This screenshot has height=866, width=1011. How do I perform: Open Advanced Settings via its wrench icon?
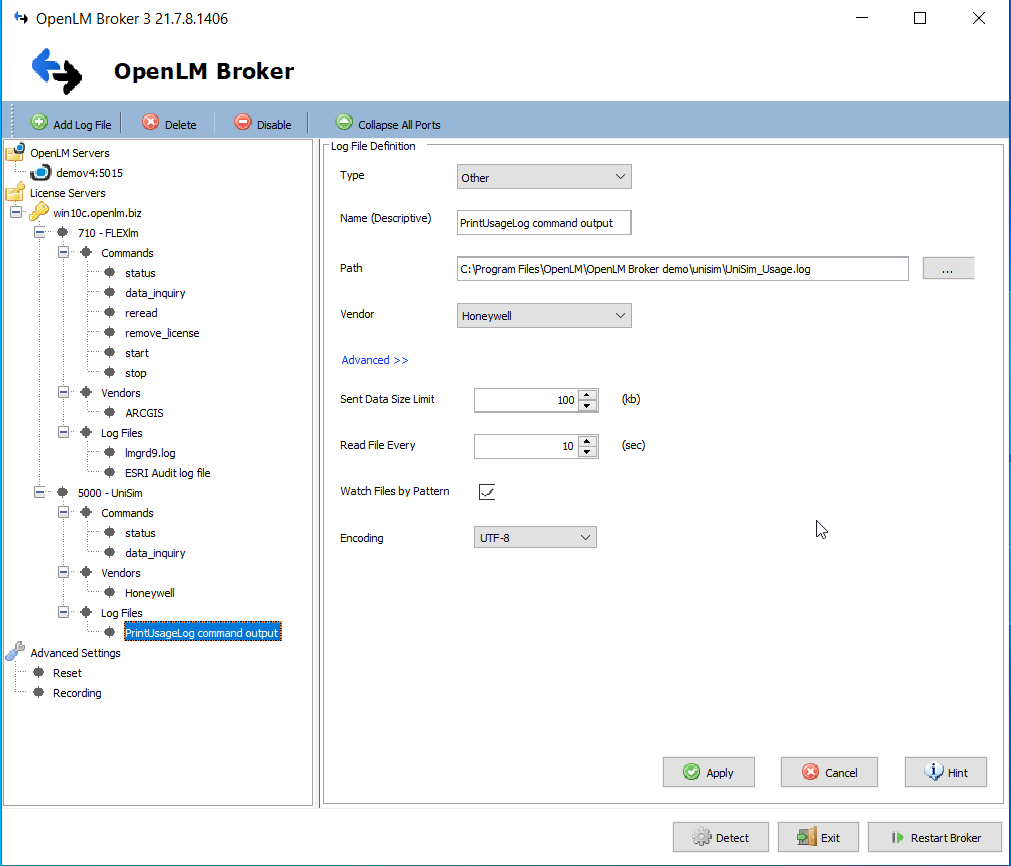[15, 652]
